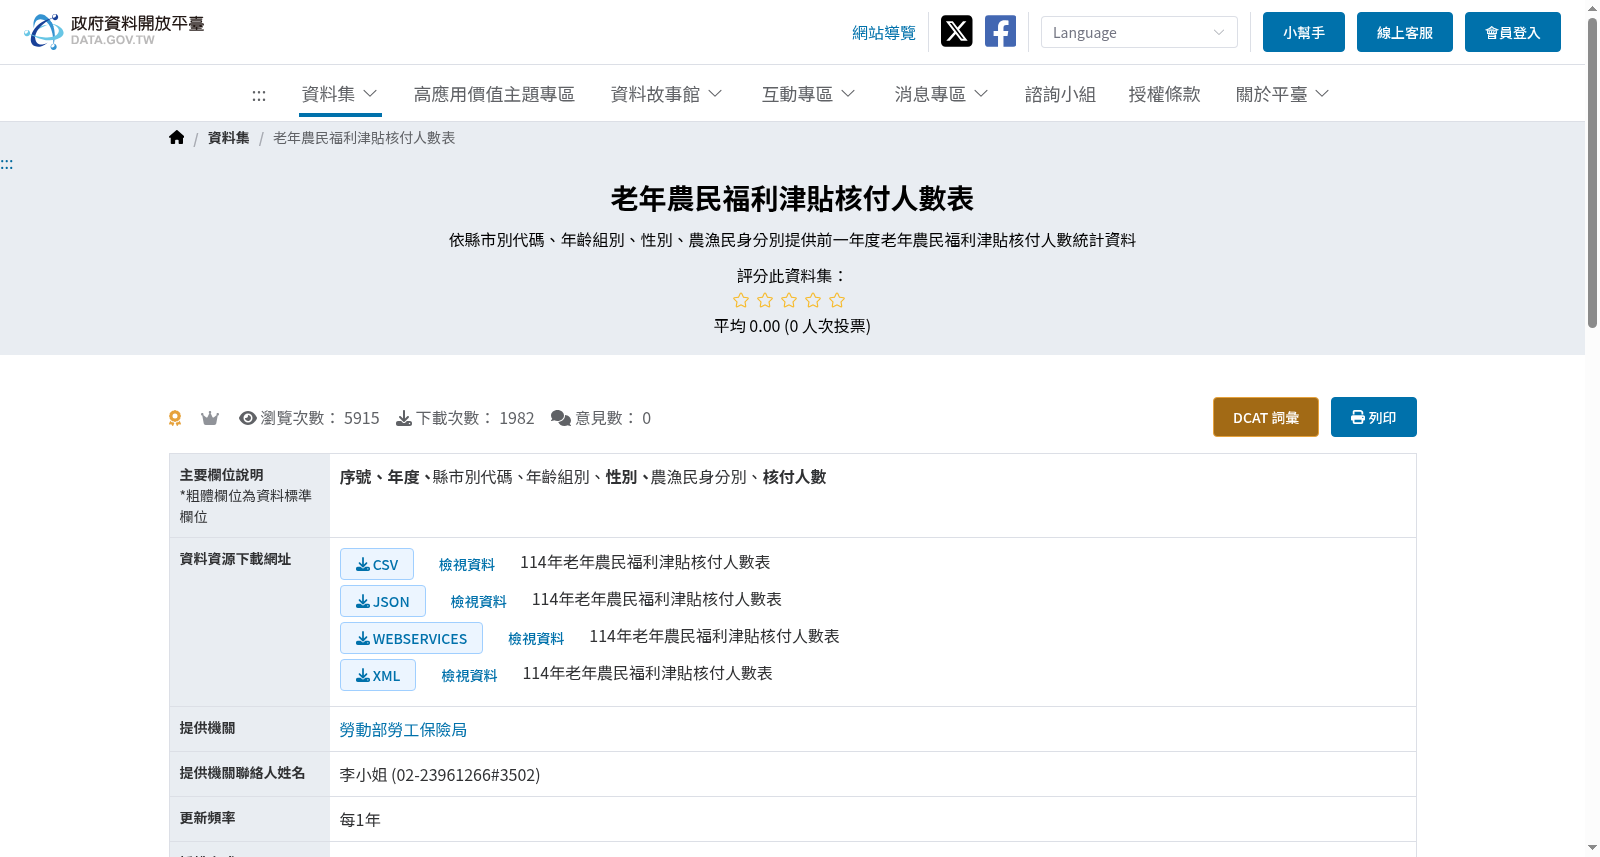Expand the 關於平臺 menu
Image resolution: width=1600 pixels, height=857 pixels.
tap(1282, 94)
